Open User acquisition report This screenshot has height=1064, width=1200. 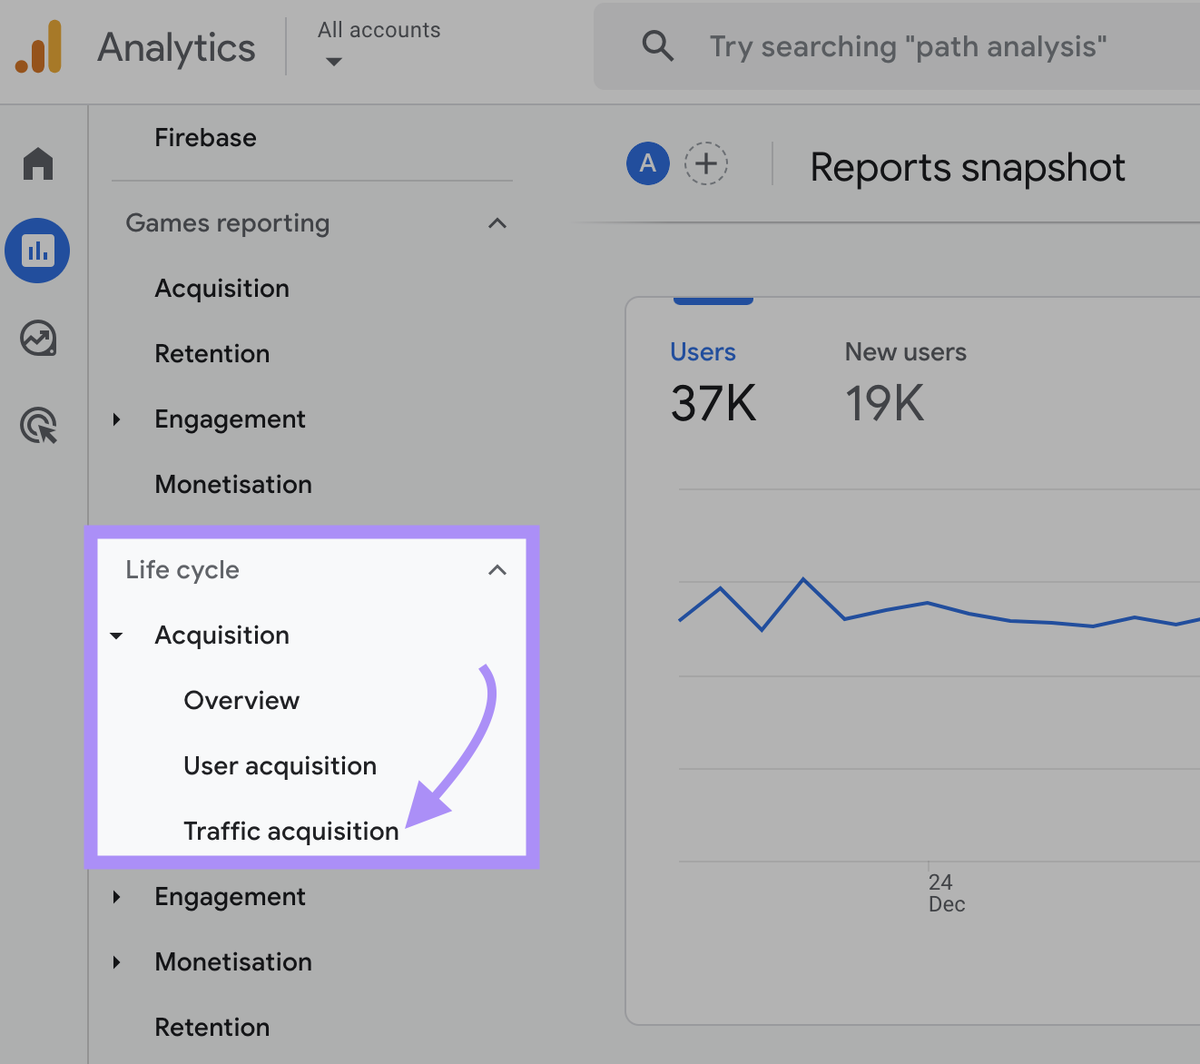click(x=280, y=766)
